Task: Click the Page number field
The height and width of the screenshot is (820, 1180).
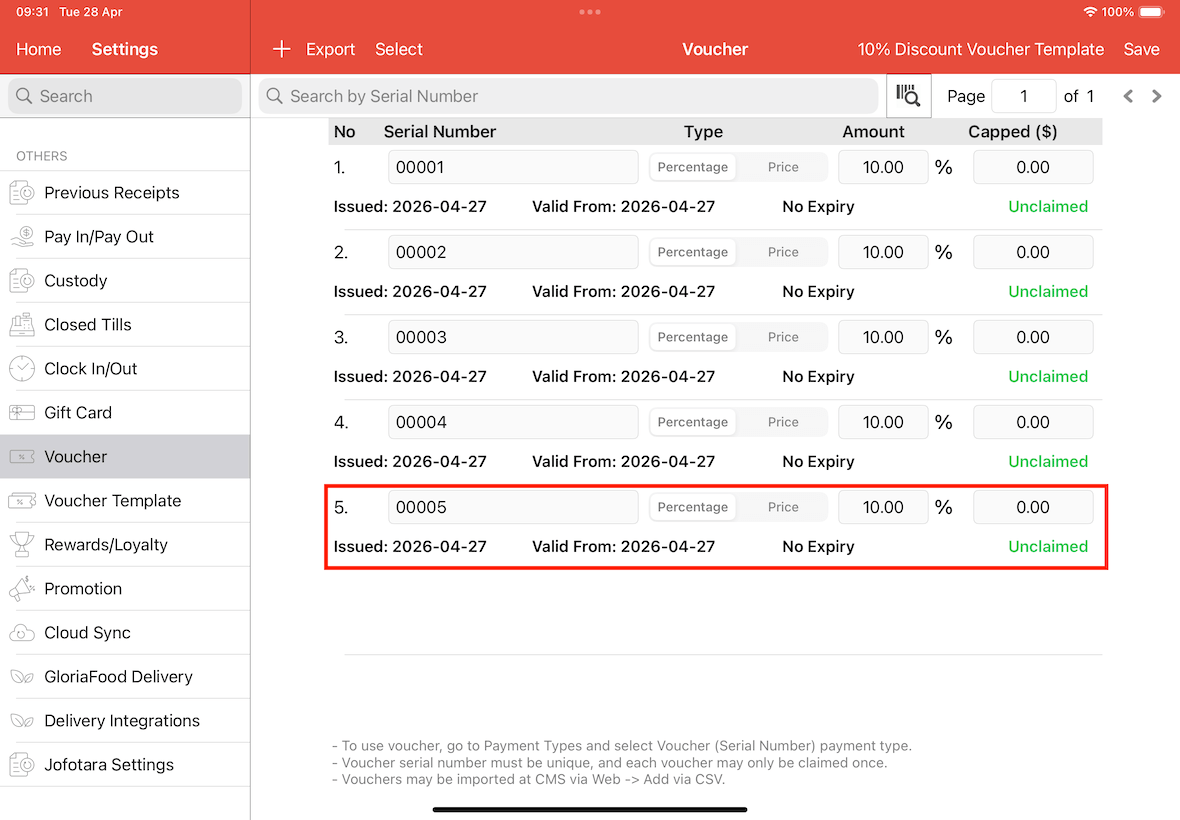Action: click(1023, 96)
